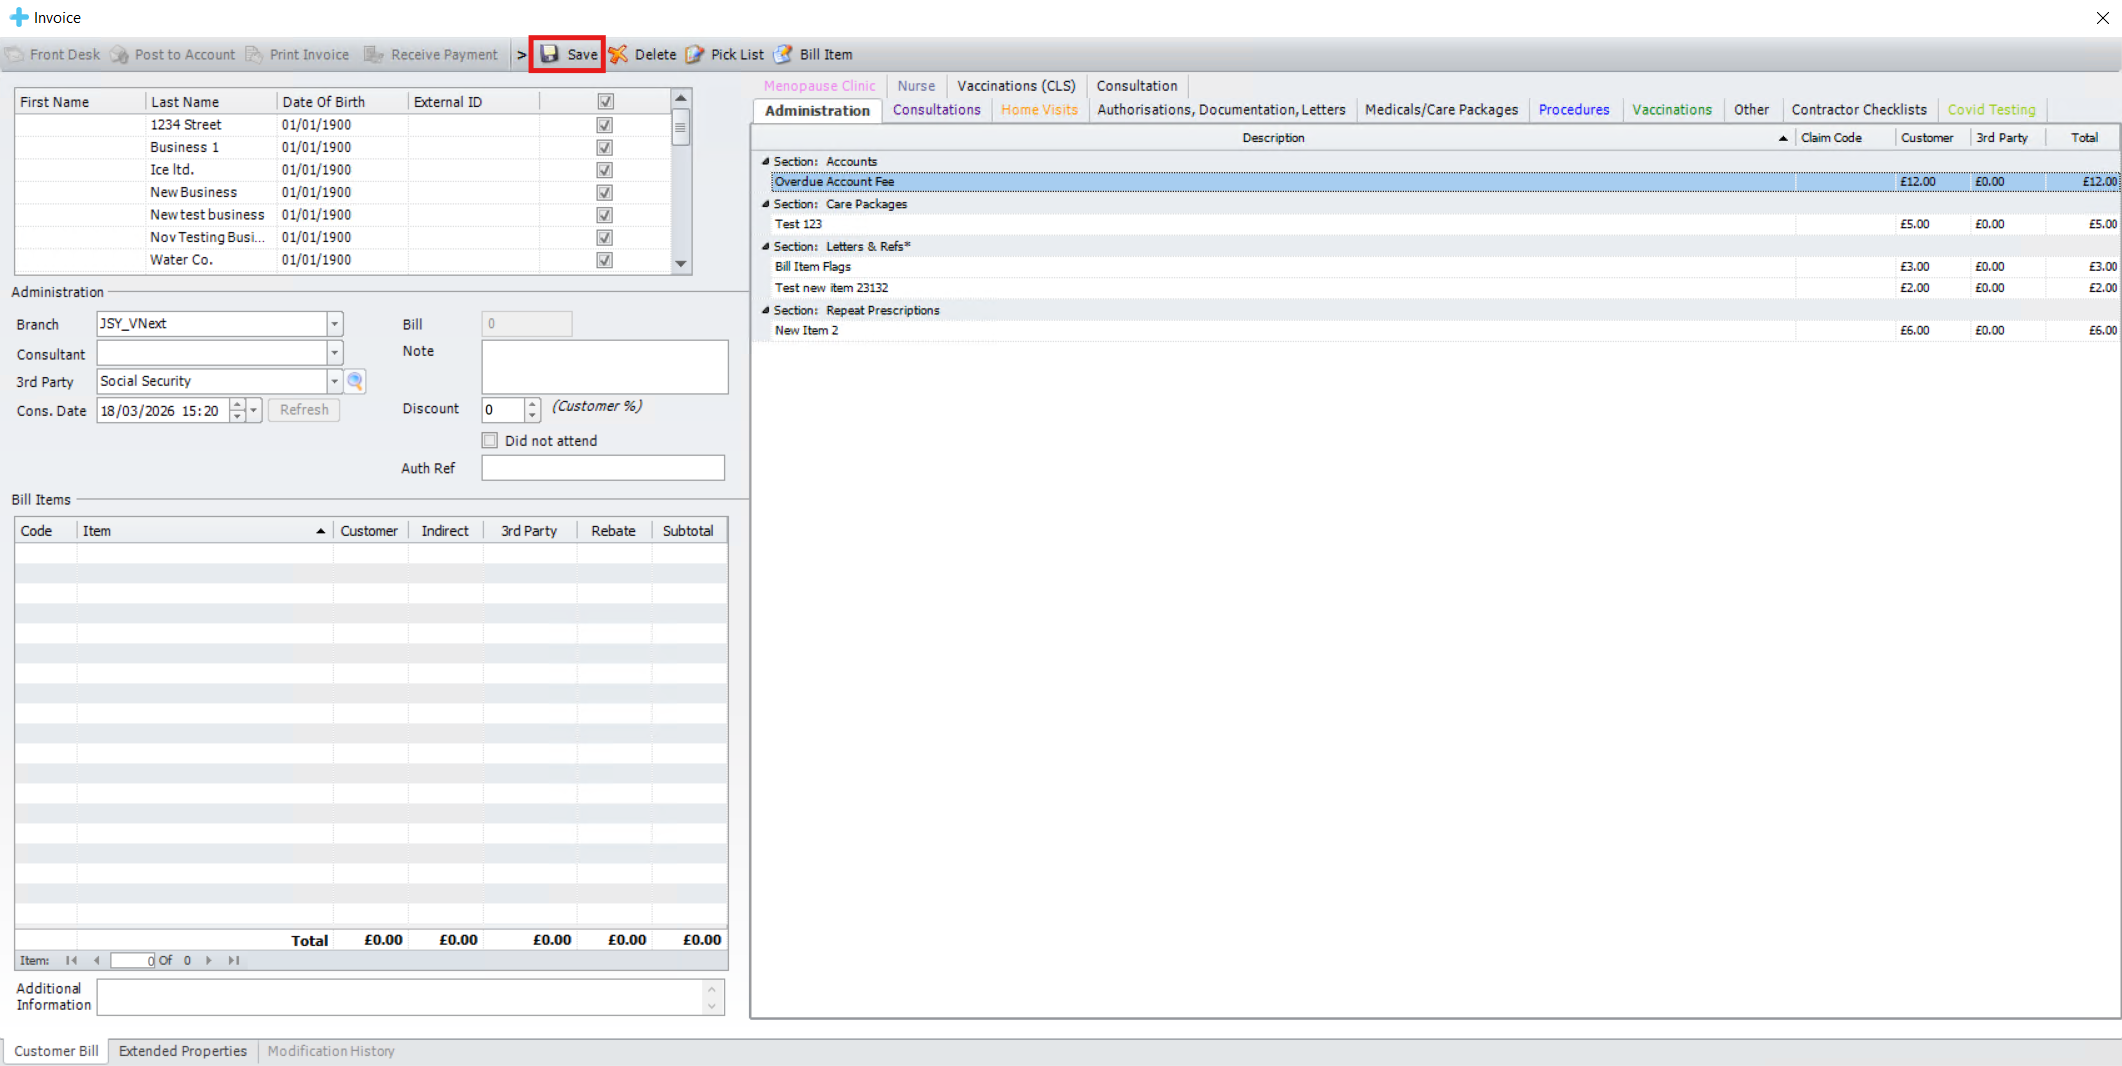Click the Refresh button
The image size is (2122, 1066).
tap(304, 410)
